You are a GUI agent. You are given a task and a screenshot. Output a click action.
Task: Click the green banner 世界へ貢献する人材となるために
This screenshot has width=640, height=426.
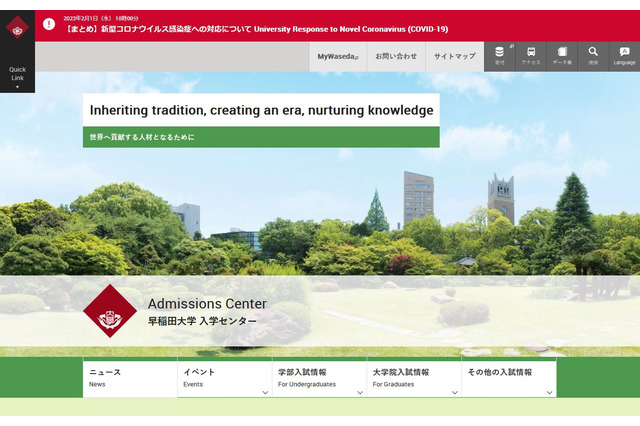[x=261, y=137]
